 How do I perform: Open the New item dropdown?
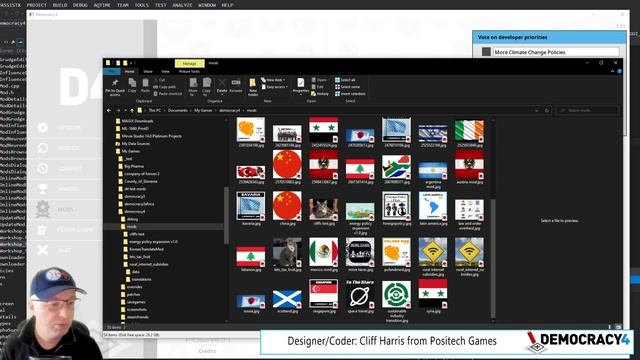coord(273,80)
